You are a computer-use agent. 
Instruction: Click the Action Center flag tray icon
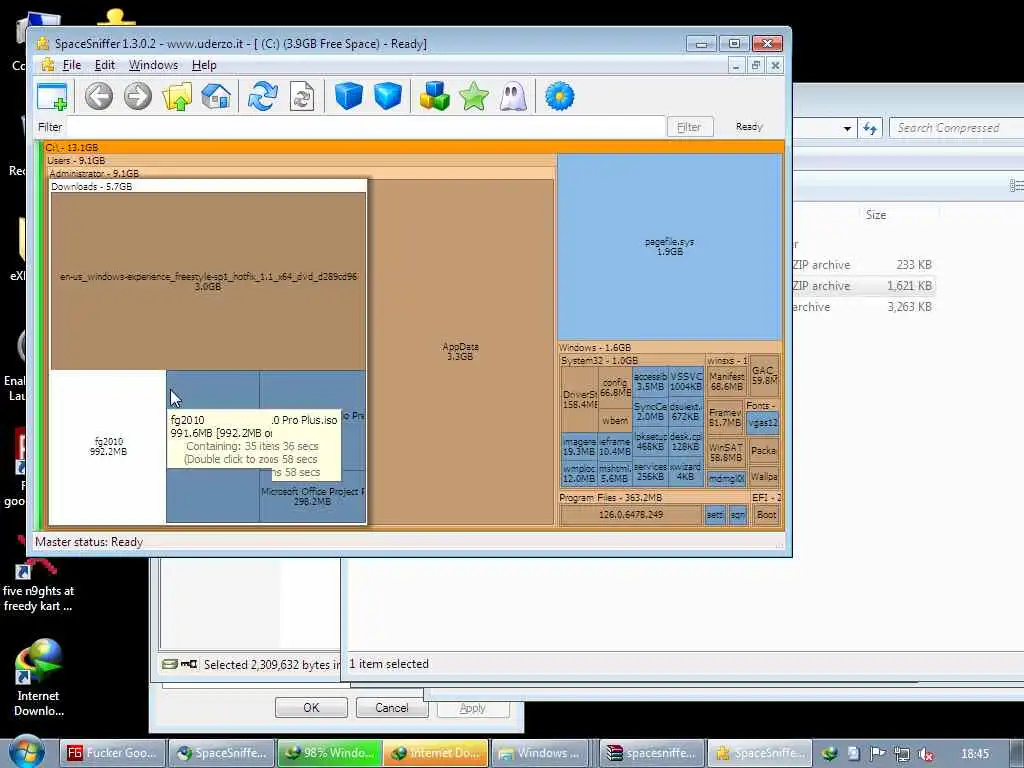click(877, 754)
